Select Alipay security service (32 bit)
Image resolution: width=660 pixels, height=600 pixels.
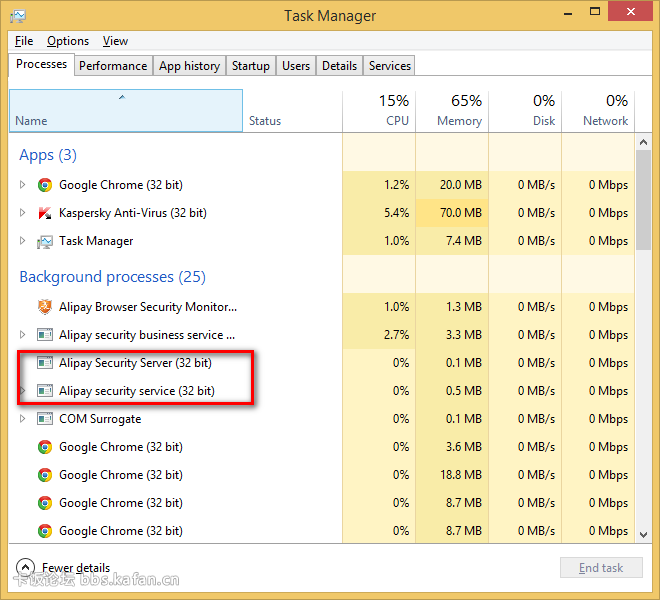(322, 391)
